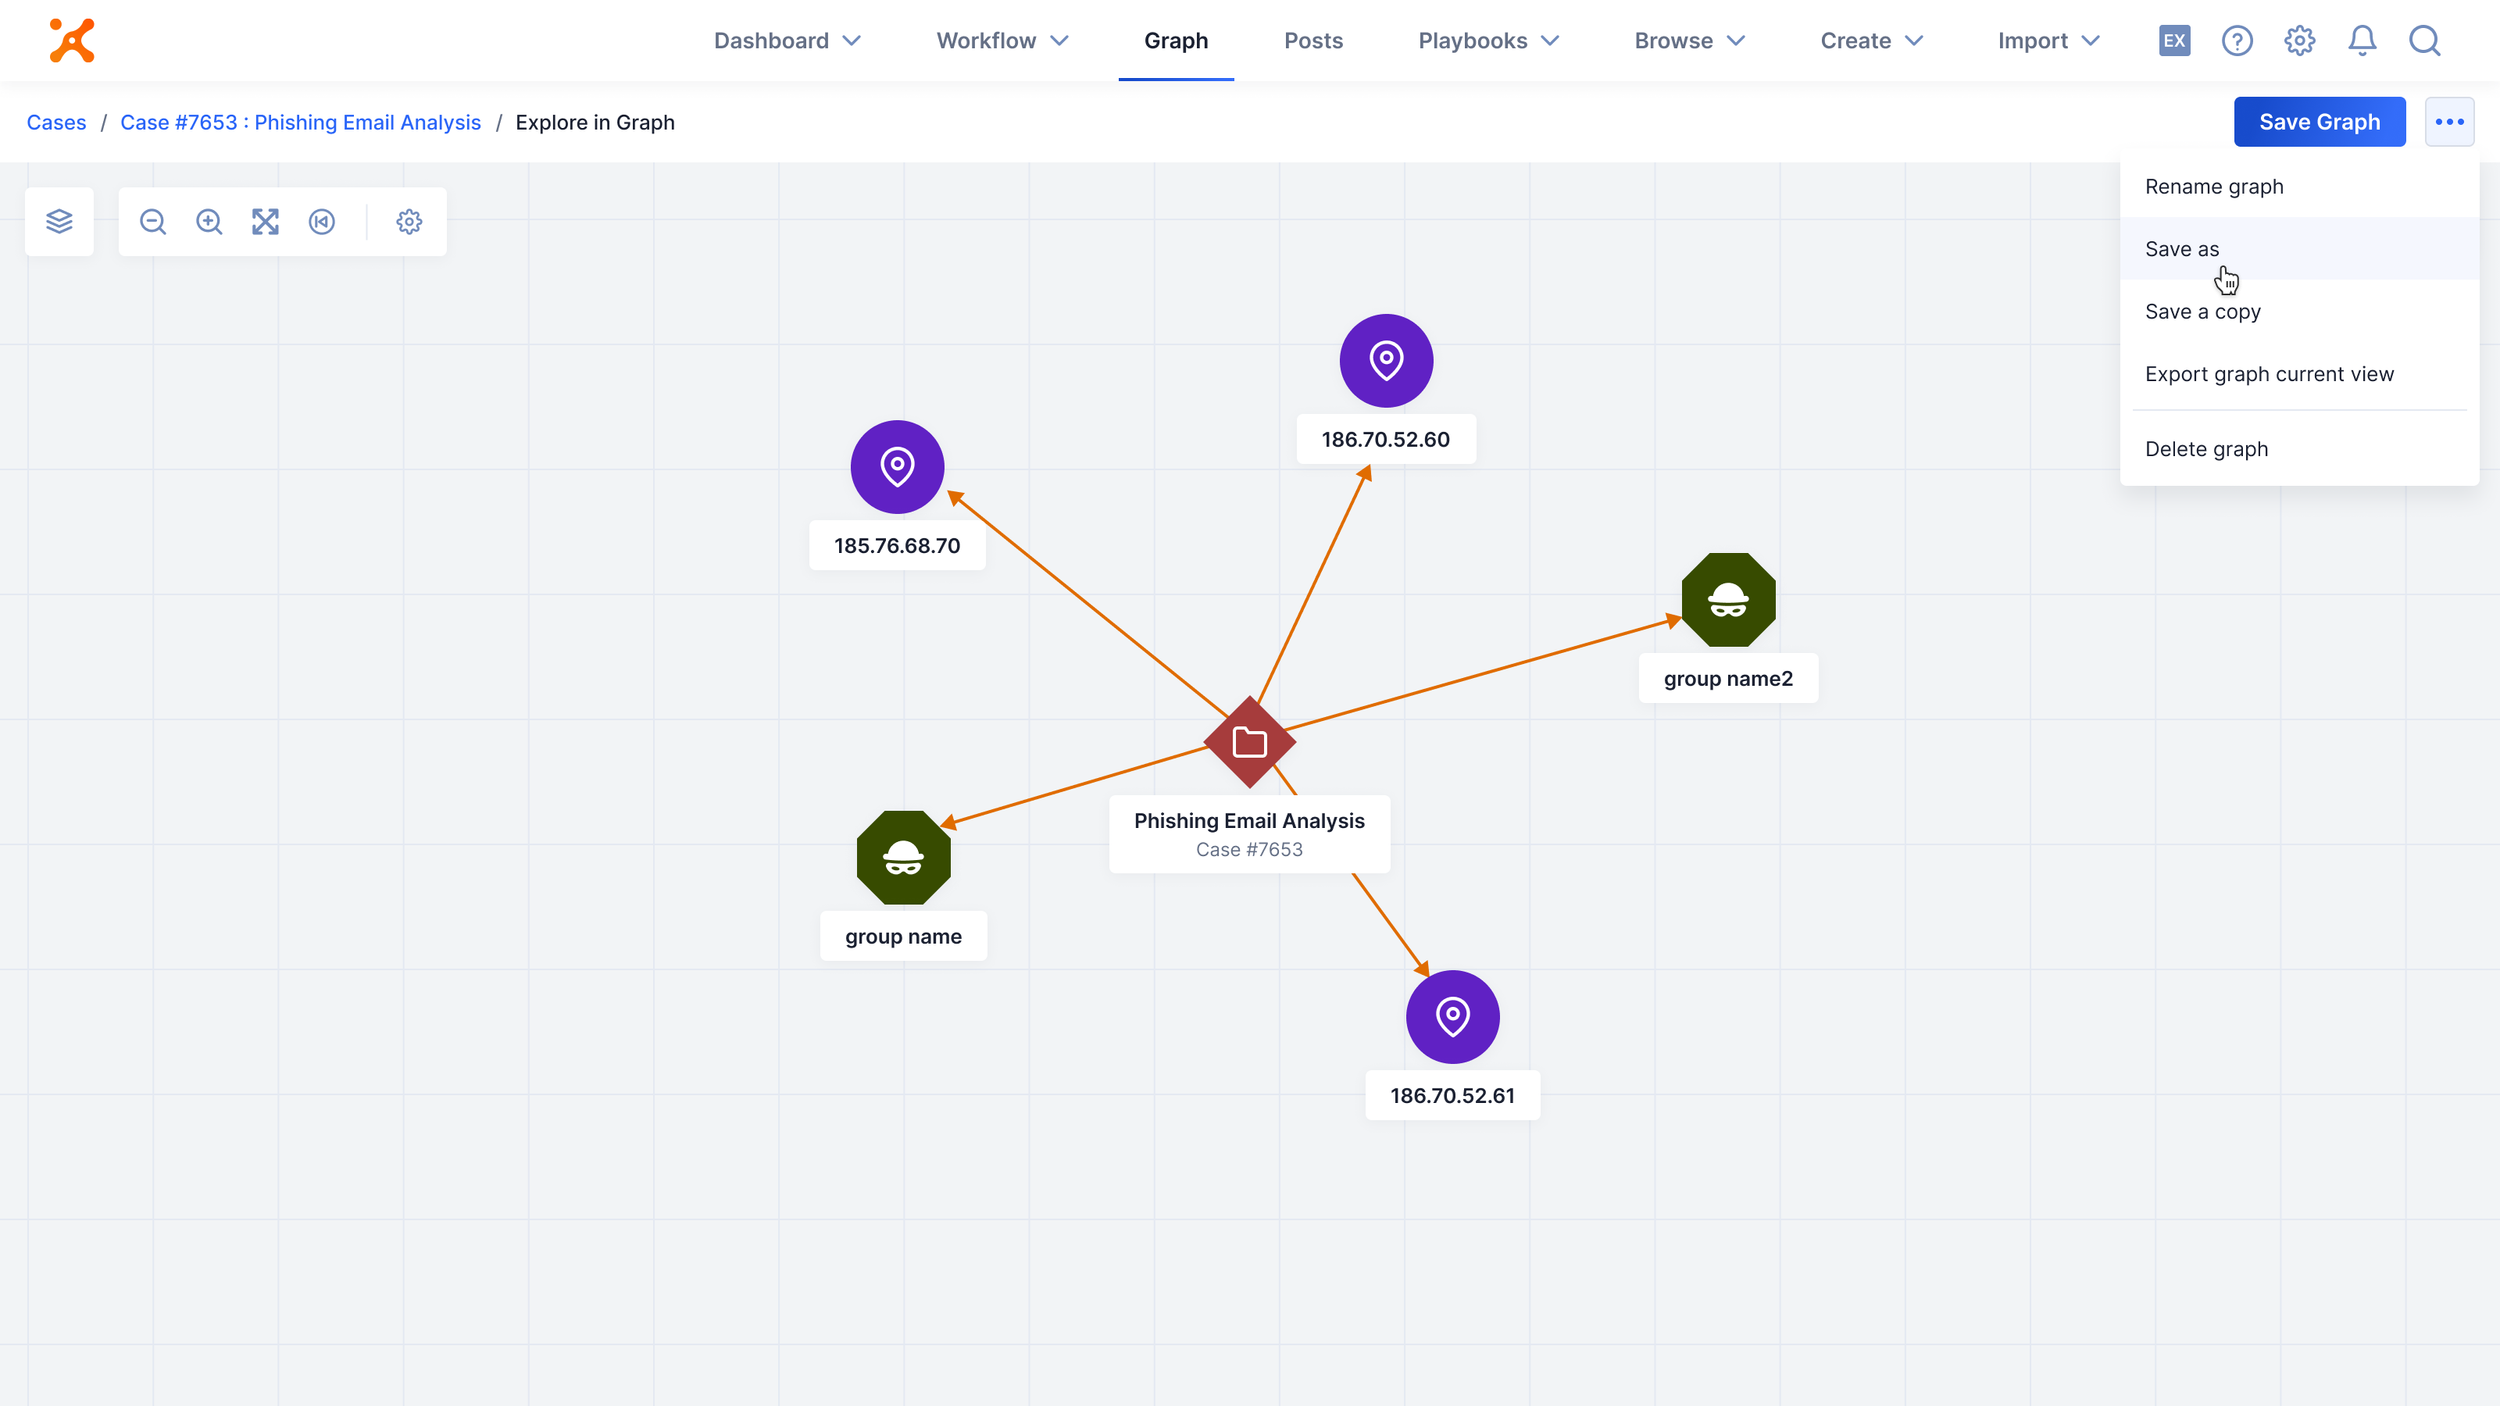Open the notifications bell

click(2362, 41)
